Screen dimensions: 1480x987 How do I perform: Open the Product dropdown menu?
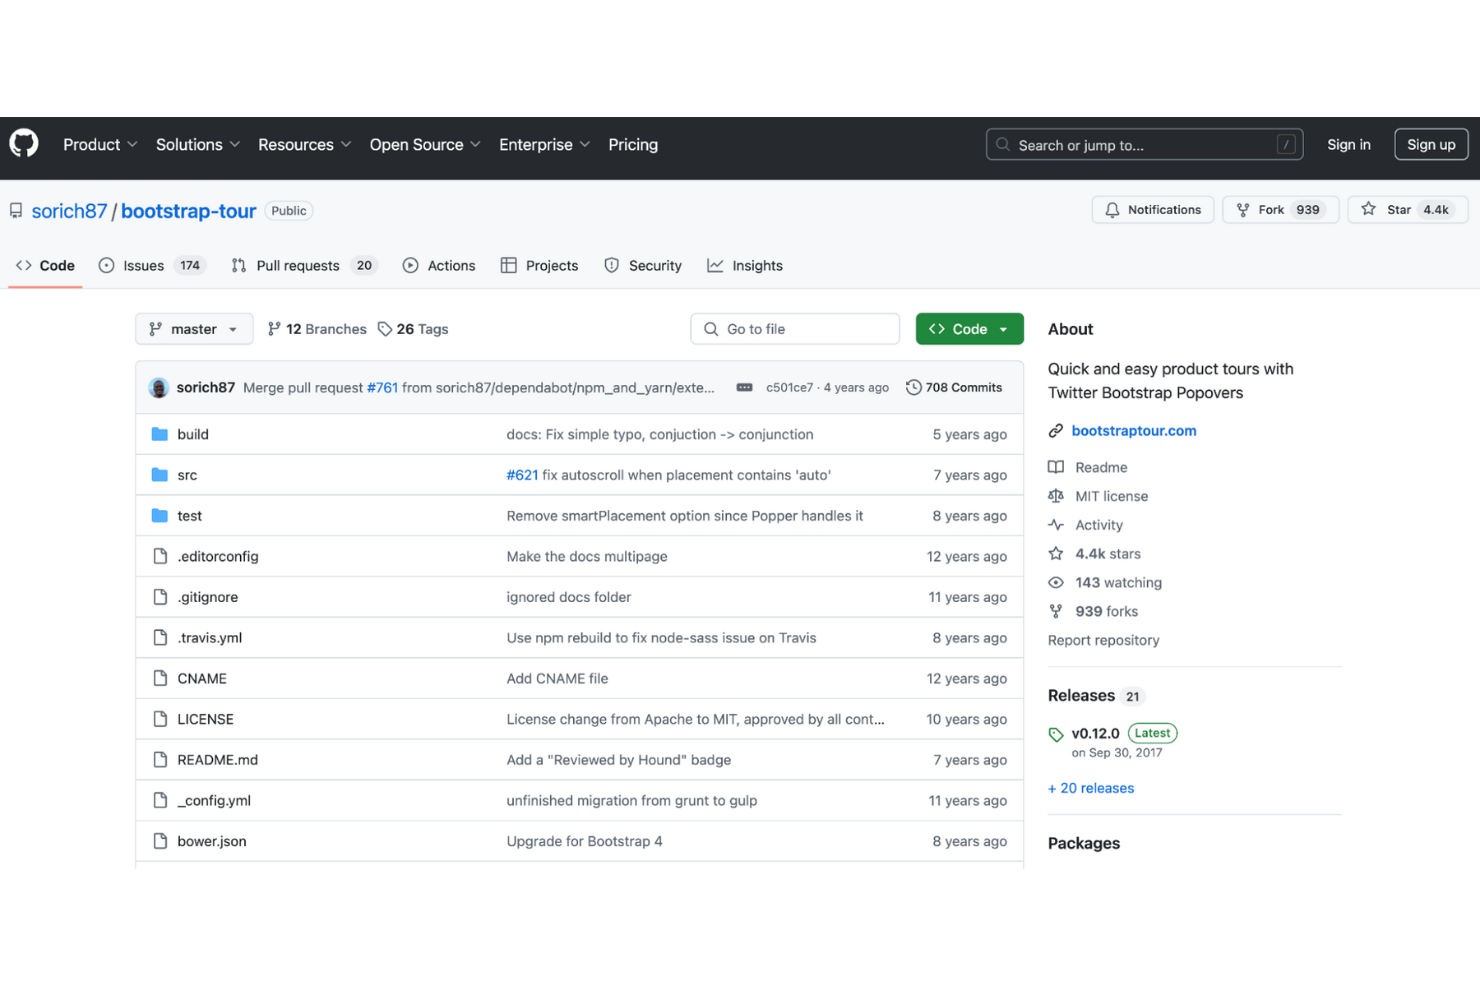click(x=100, y=145)
